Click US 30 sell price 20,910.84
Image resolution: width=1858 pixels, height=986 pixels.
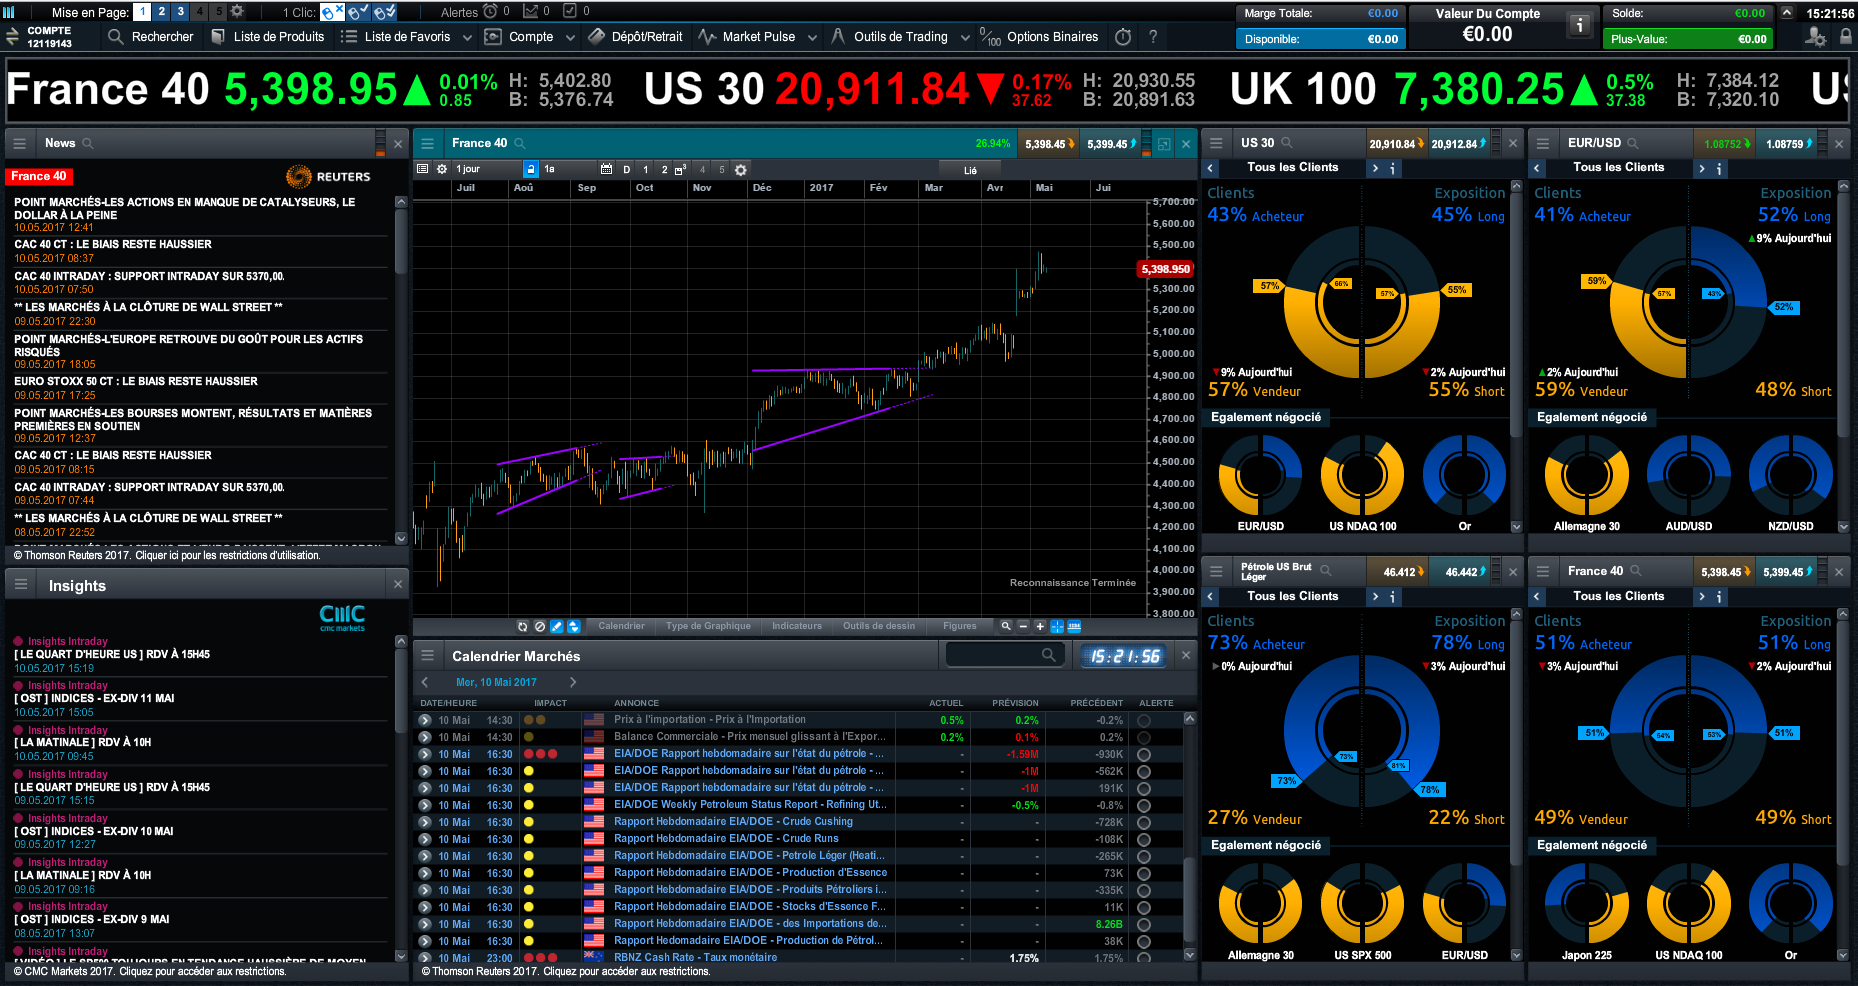[1396, 144]
